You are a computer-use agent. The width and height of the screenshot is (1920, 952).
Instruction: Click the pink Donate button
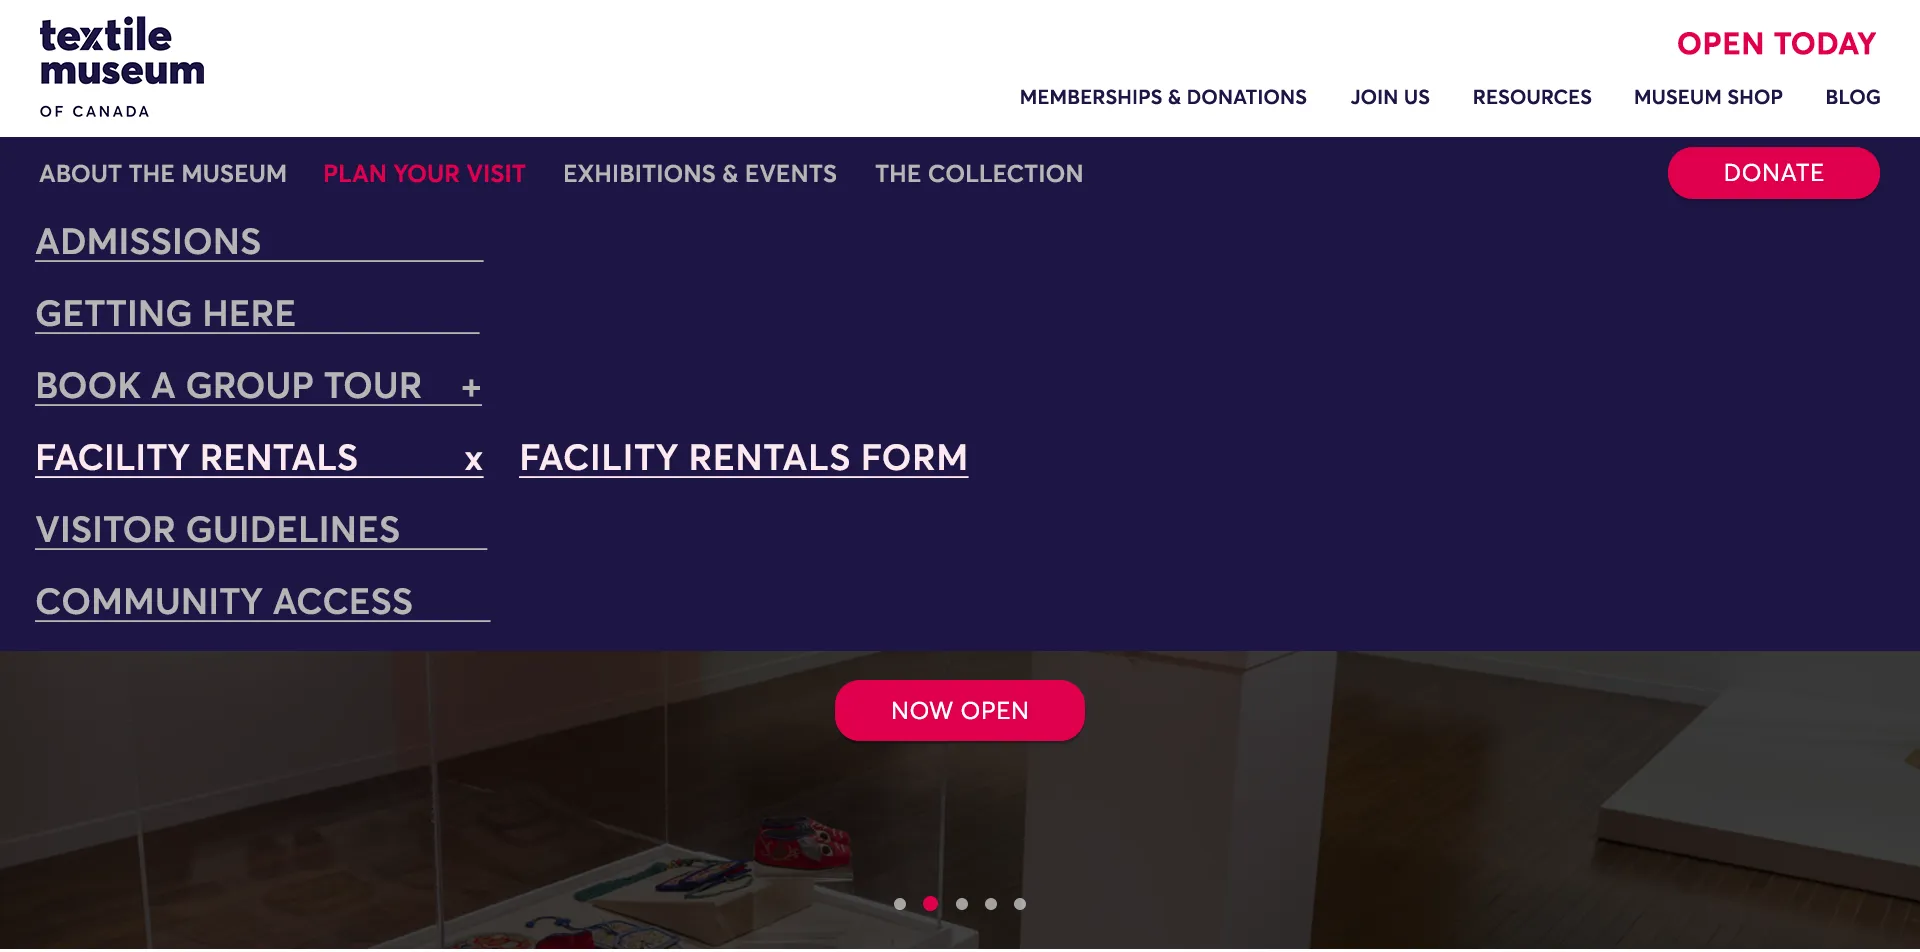[x=1773, y=173]
